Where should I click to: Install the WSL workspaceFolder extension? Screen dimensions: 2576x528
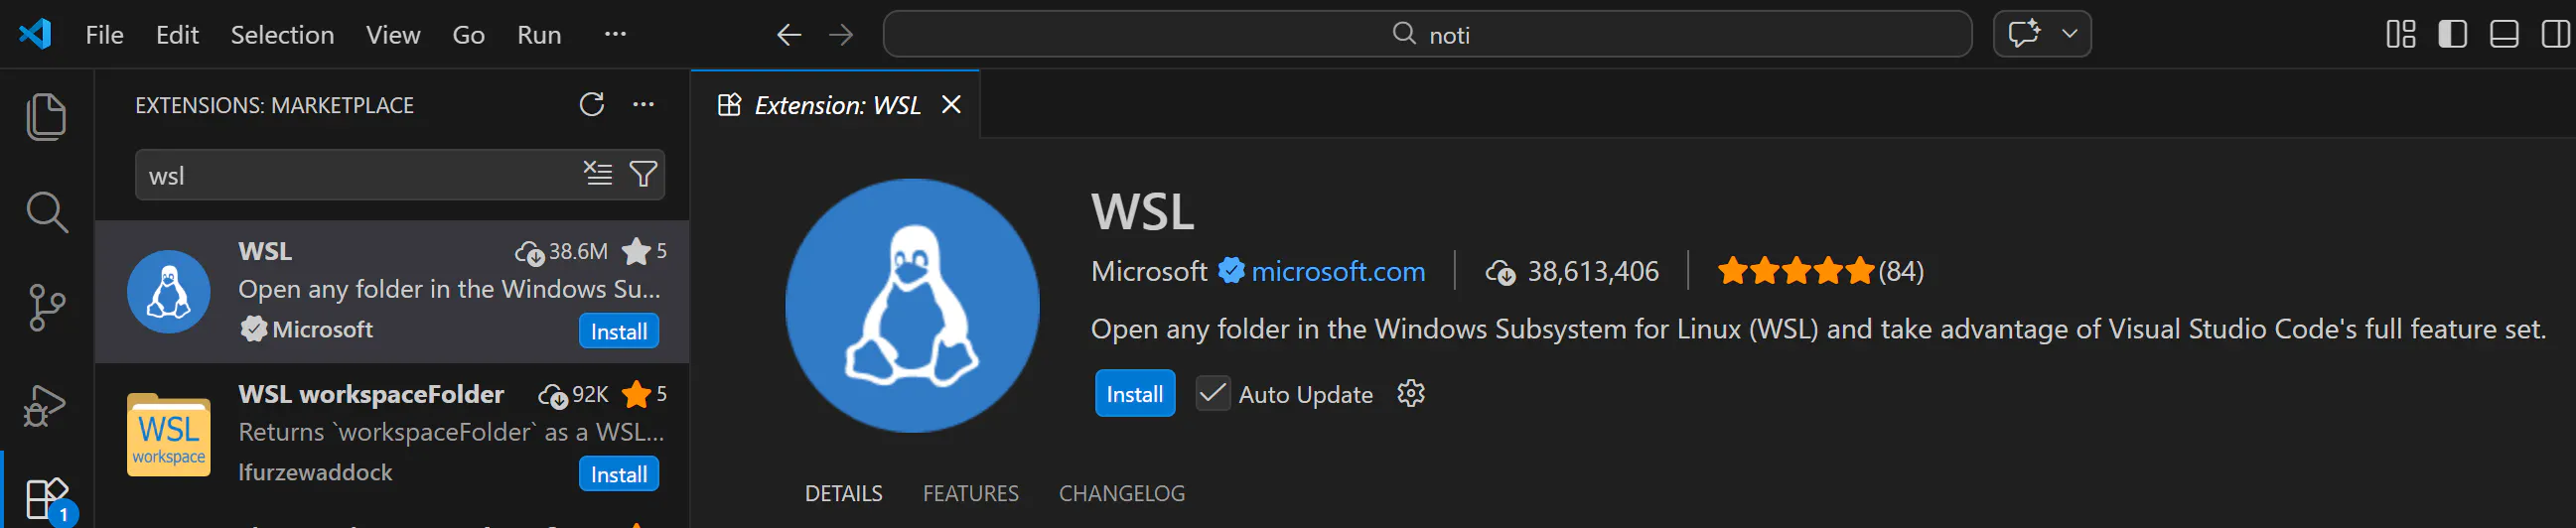618,474
